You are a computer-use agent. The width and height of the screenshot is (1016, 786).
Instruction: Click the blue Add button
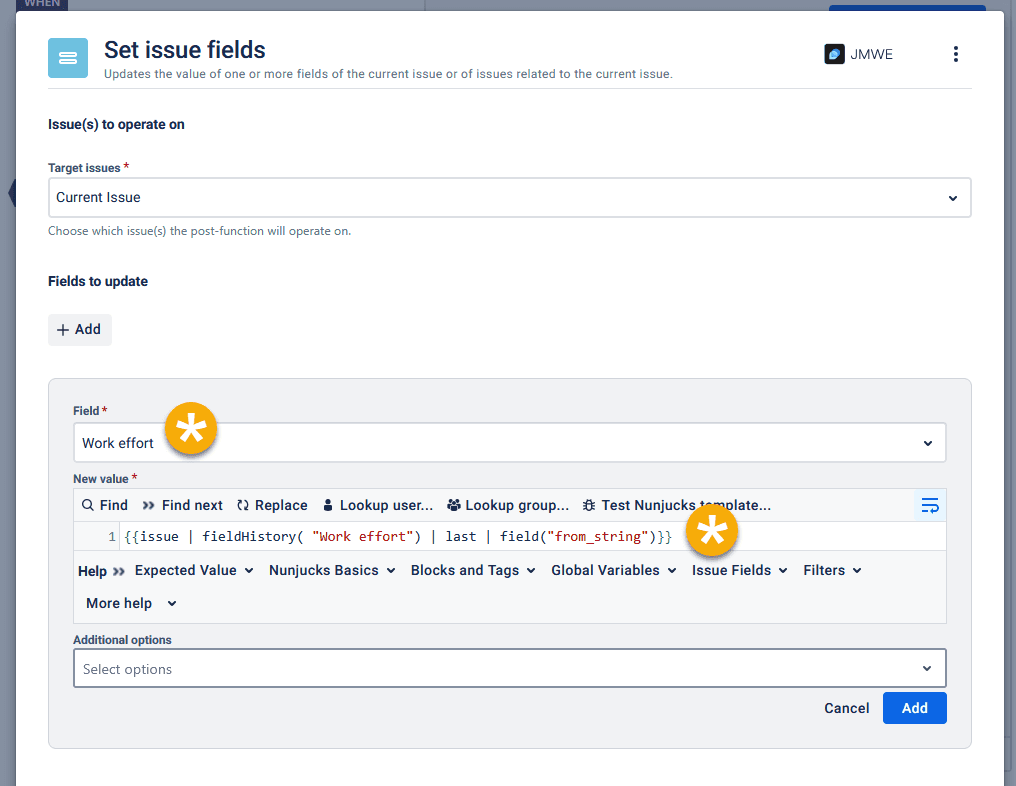pyautogui.click(x=914, y=708)
